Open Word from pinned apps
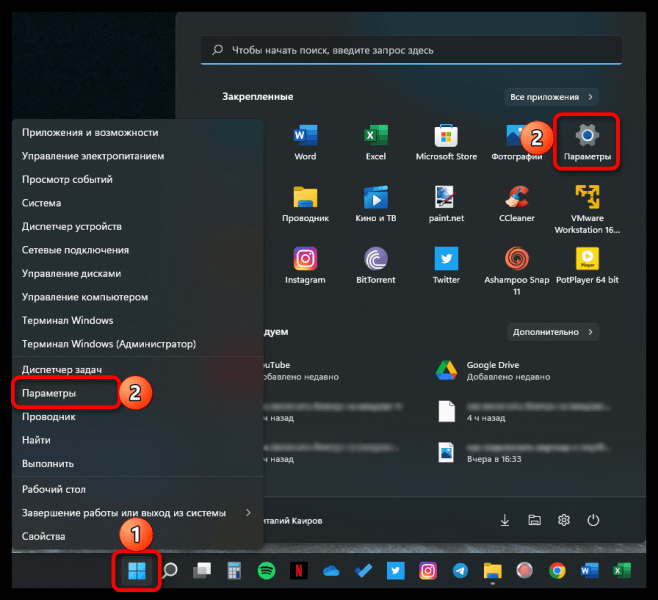Screen dimensions: 658x600 point(305,142)
